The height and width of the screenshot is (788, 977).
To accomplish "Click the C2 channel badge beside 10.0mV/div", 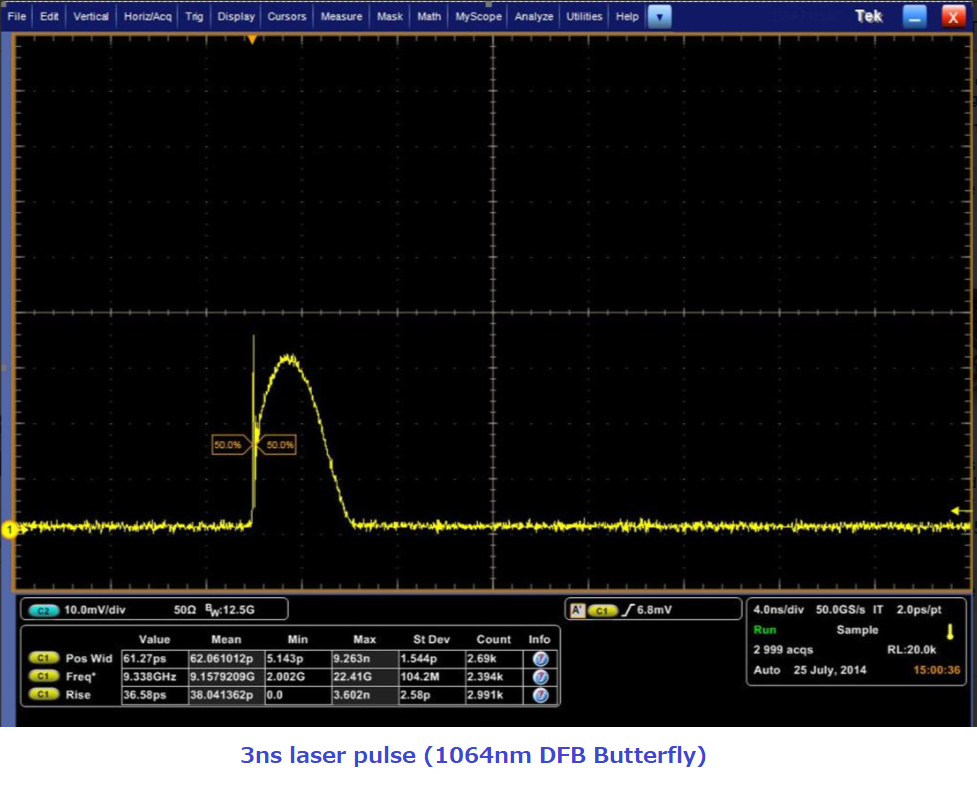I will tap(43, 609).
